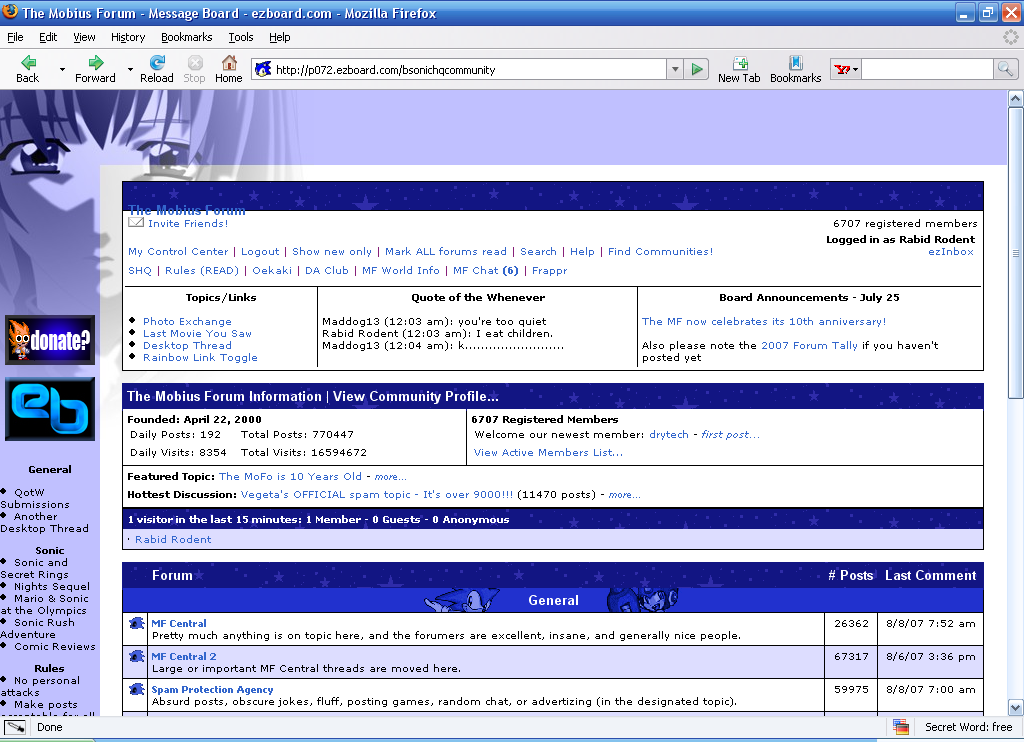Toggle the Rainbow Link Toggle link
The image size is (1024, 742).
(200, 358)
